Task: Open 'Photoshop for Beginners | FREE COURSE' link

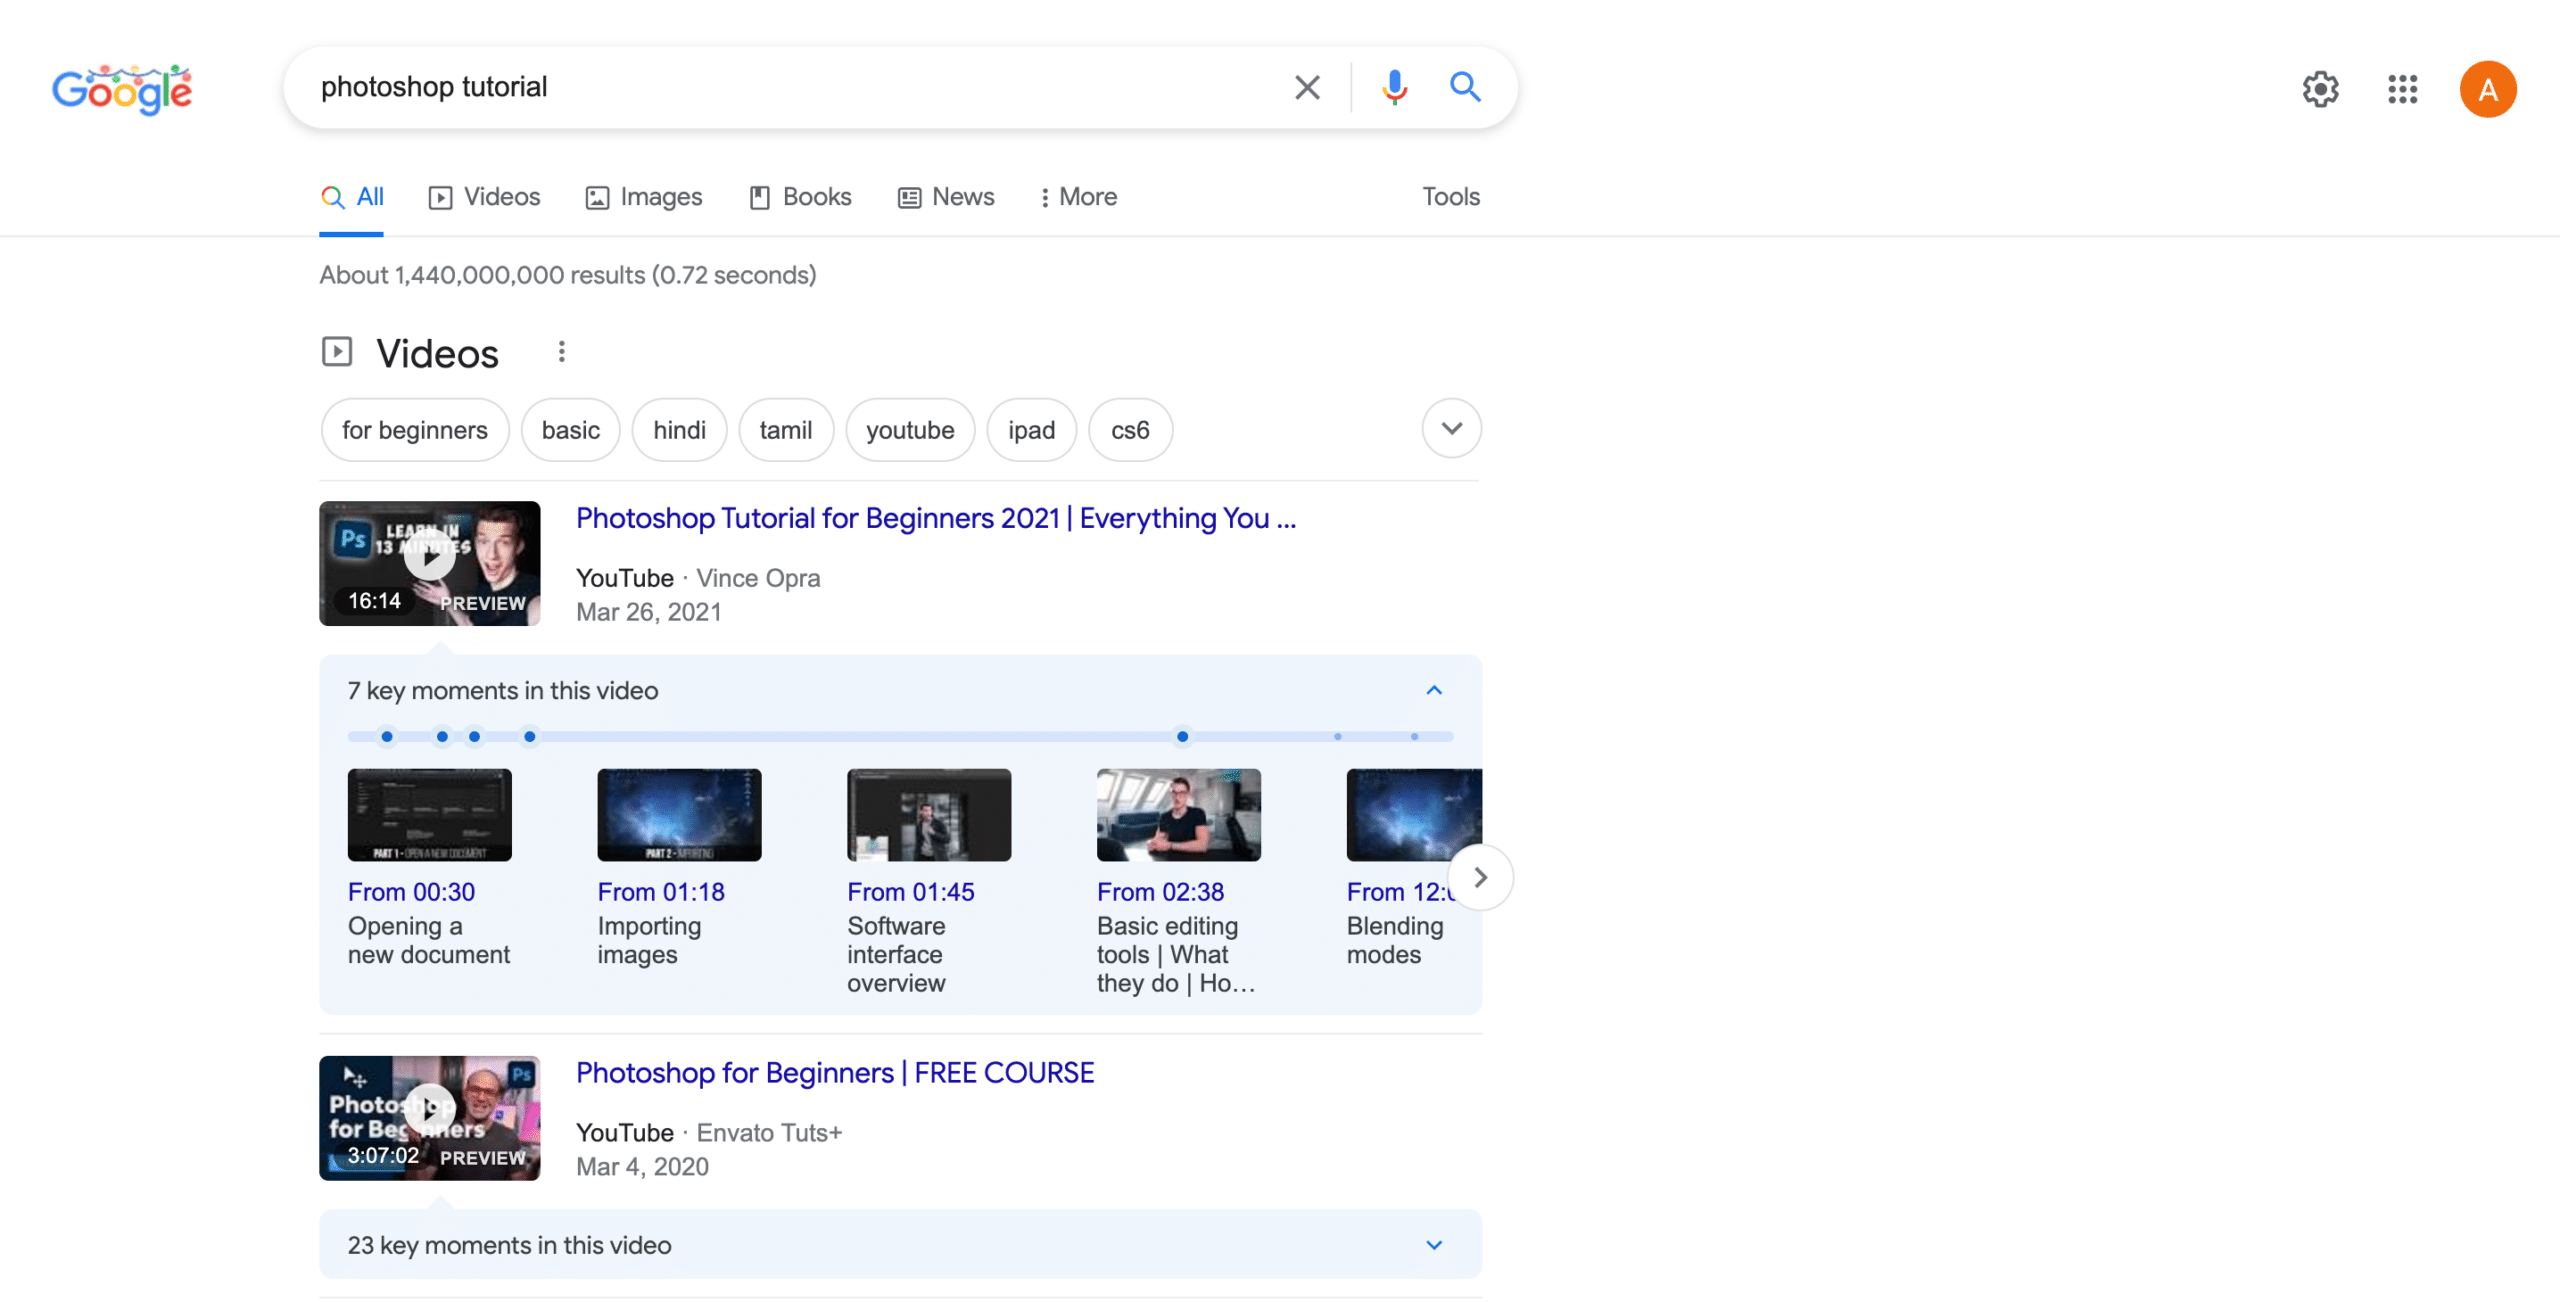Action: click(x=835, y=1073)
